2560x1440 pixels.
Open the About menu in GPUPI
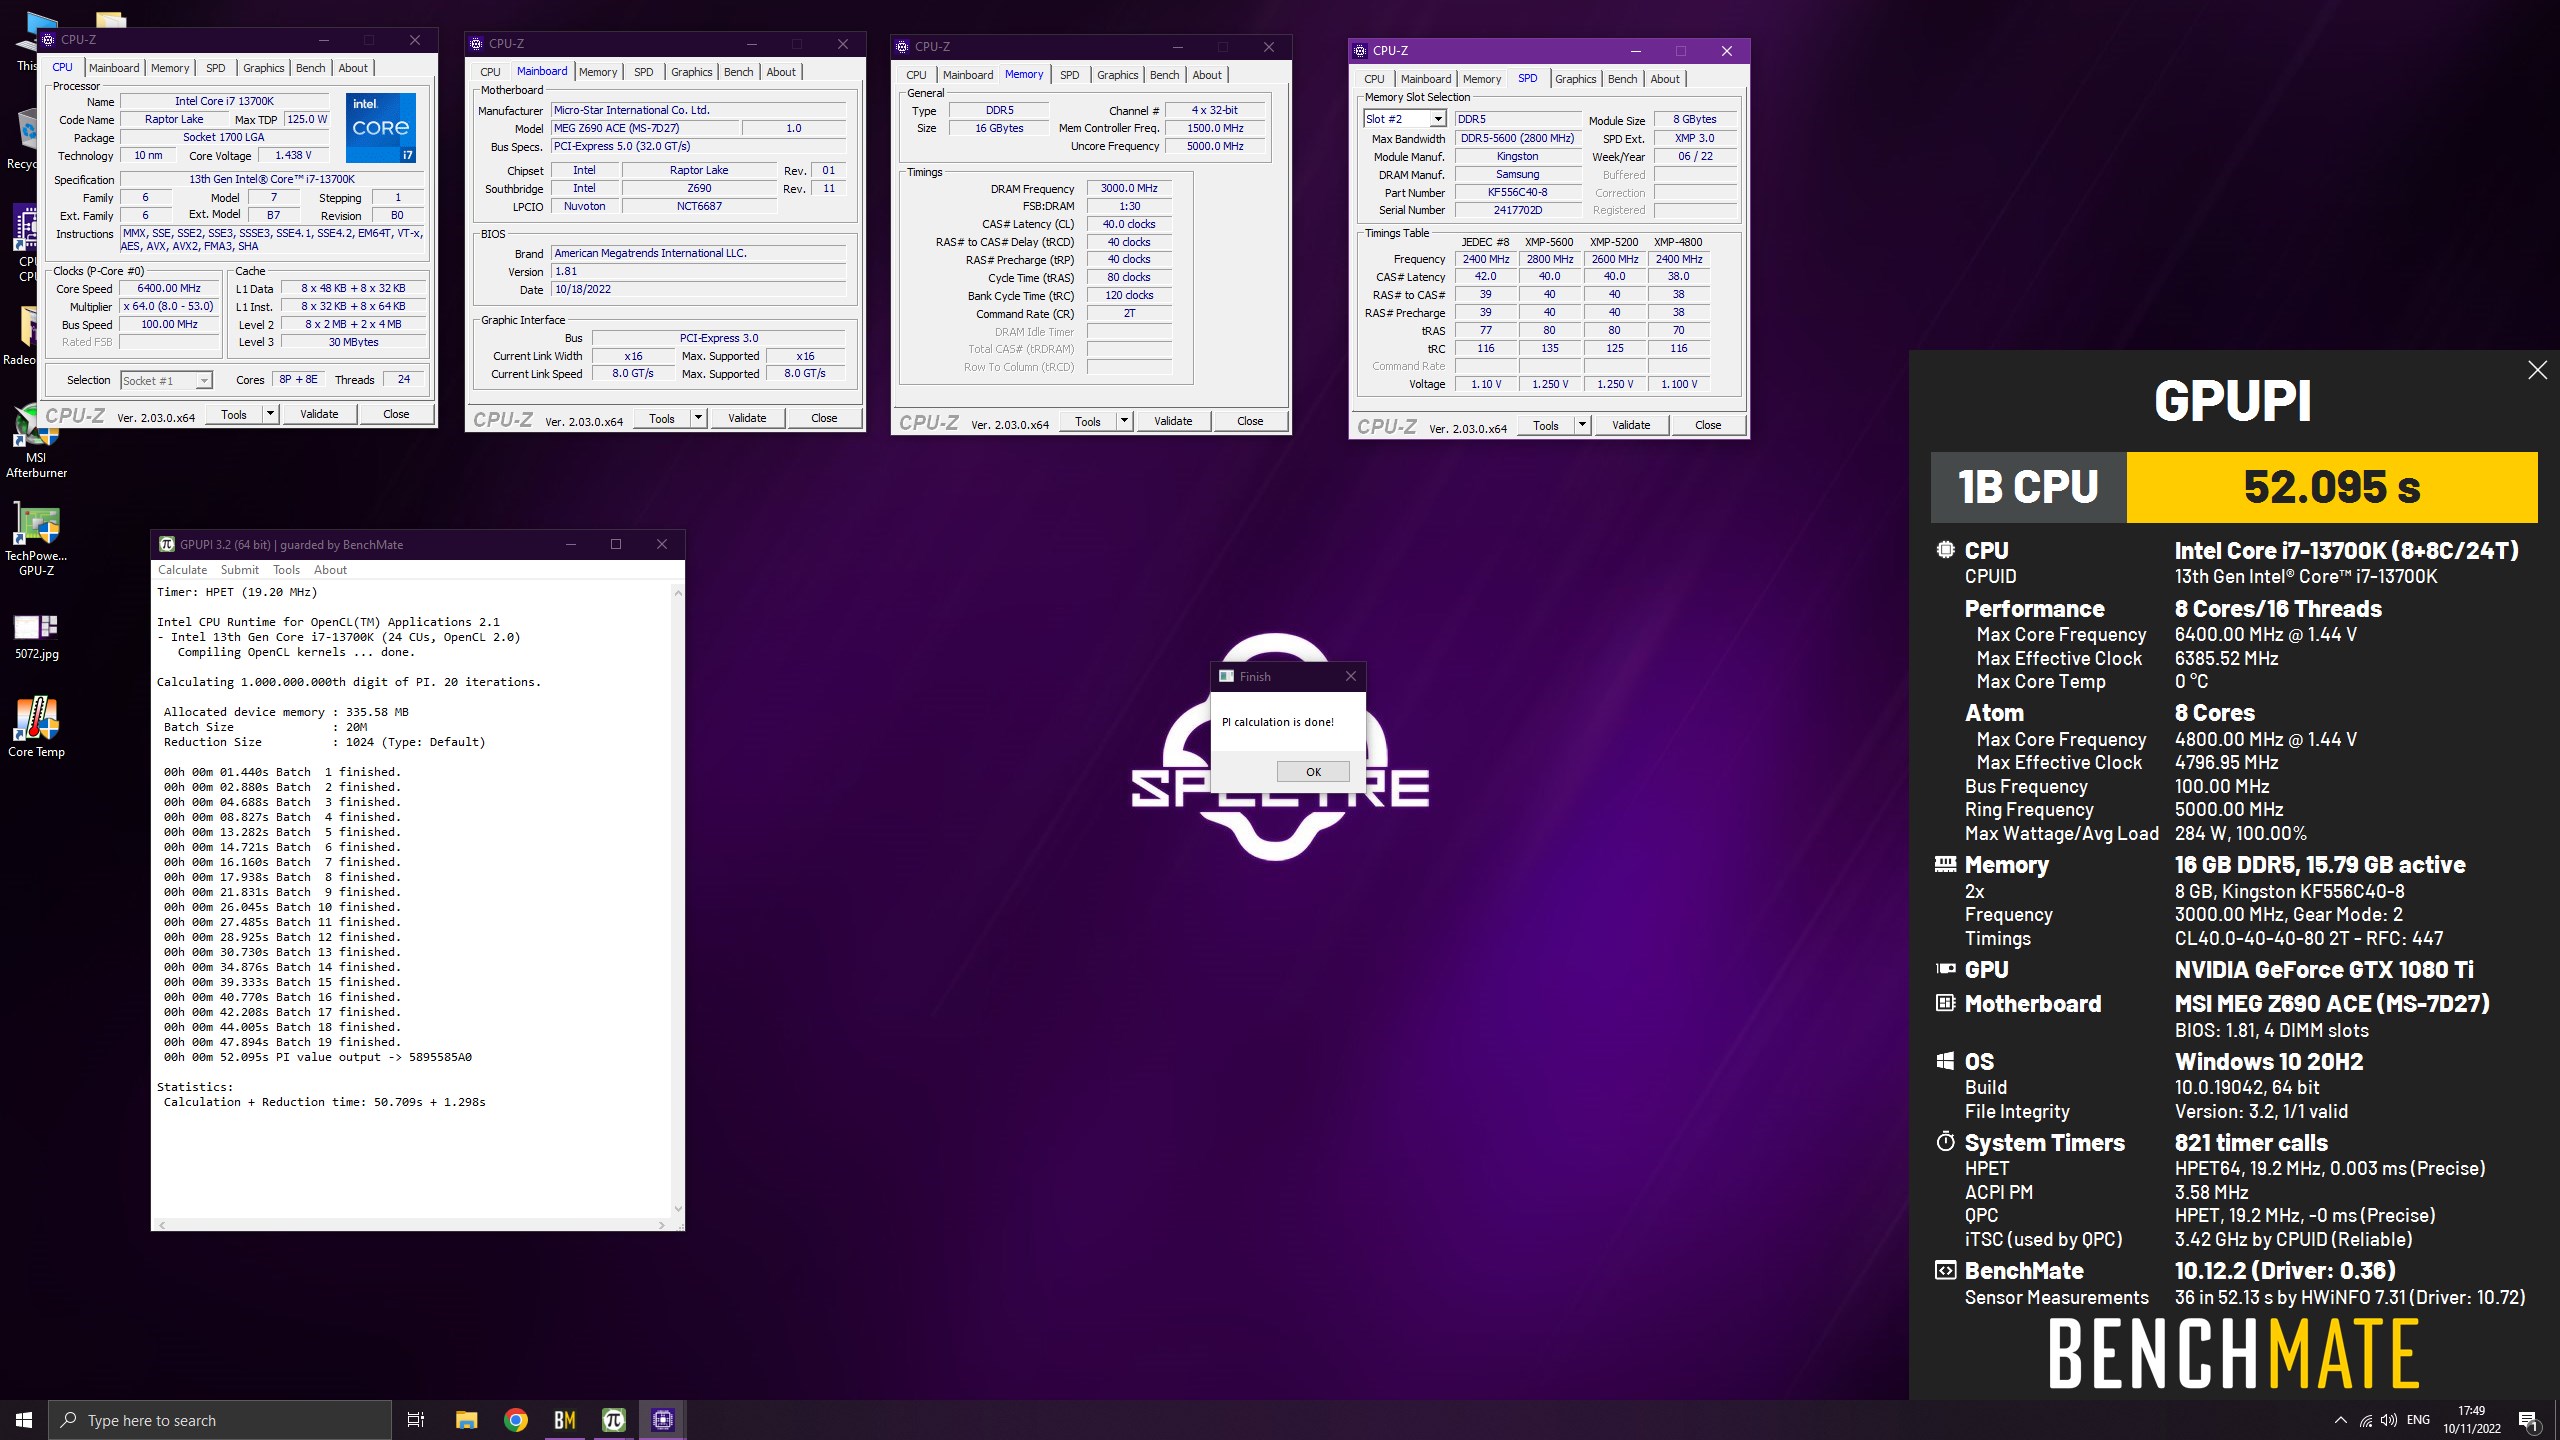click(330, 570)
